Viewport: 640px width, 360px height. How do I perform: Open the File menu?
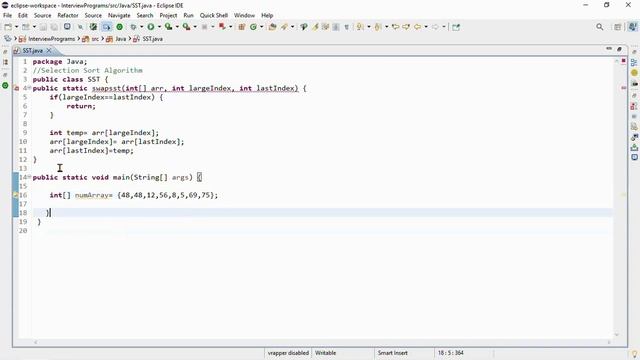click(7, 15)
